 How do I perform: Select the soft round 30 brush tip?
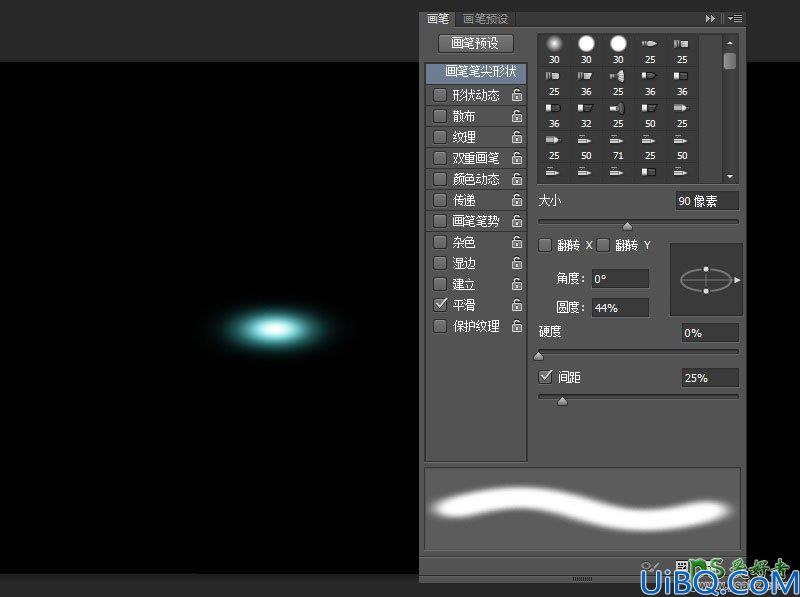554,49
